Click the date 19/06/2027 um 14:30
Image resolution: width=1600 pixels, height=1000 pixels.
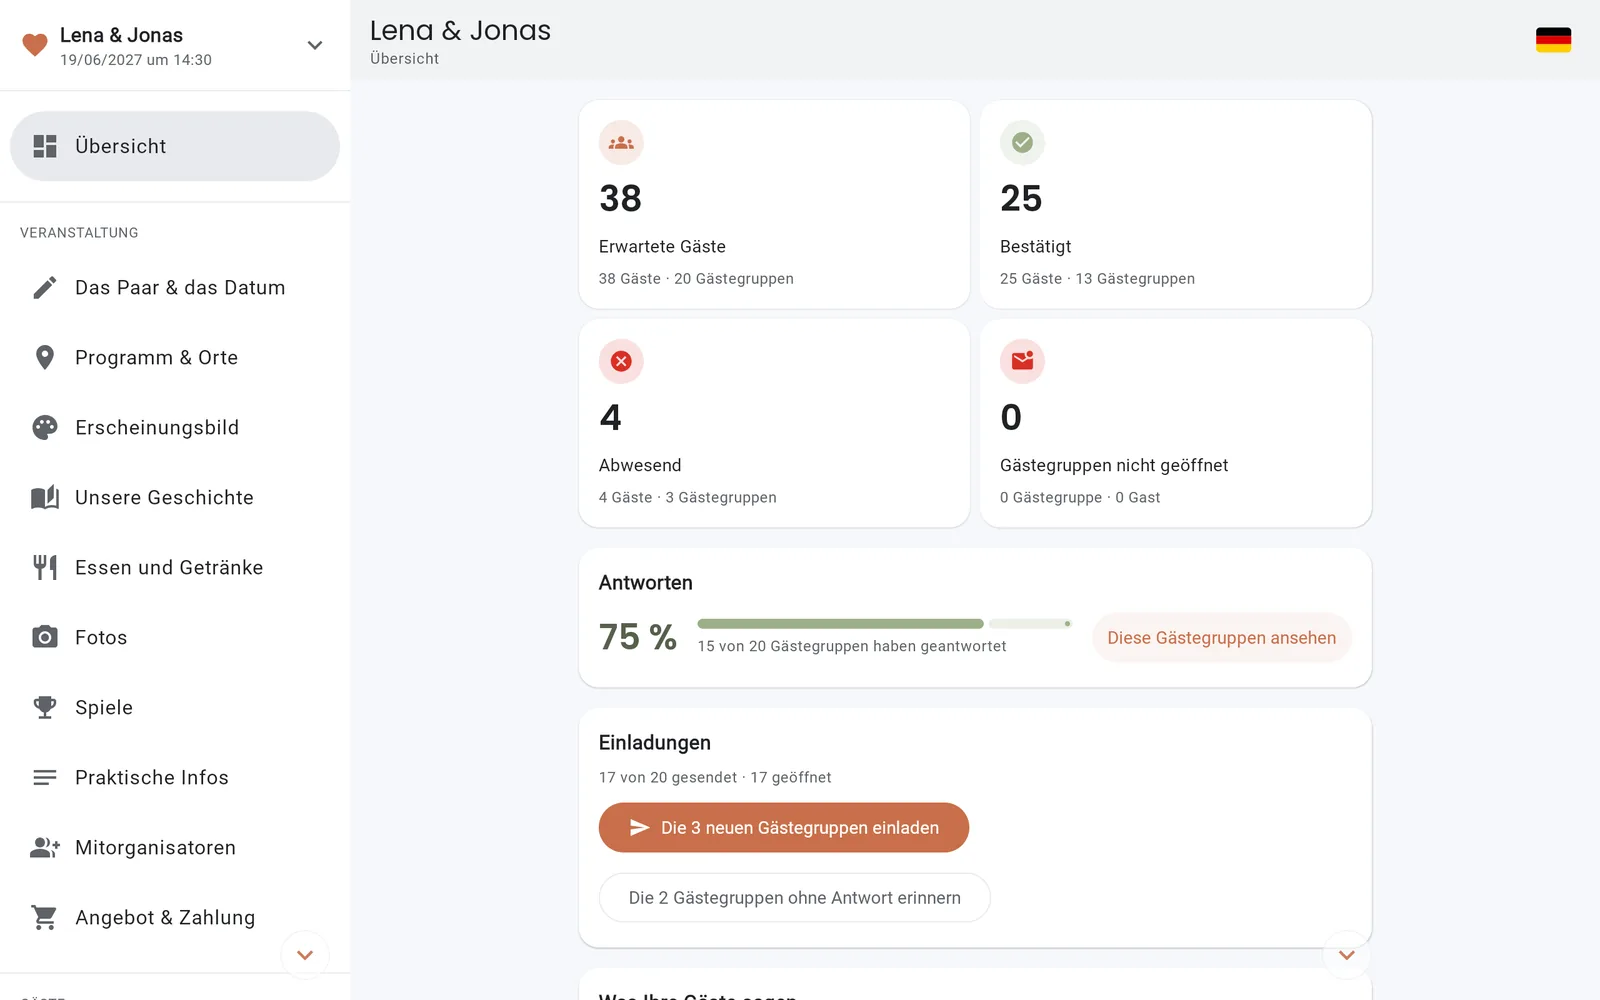136,60
